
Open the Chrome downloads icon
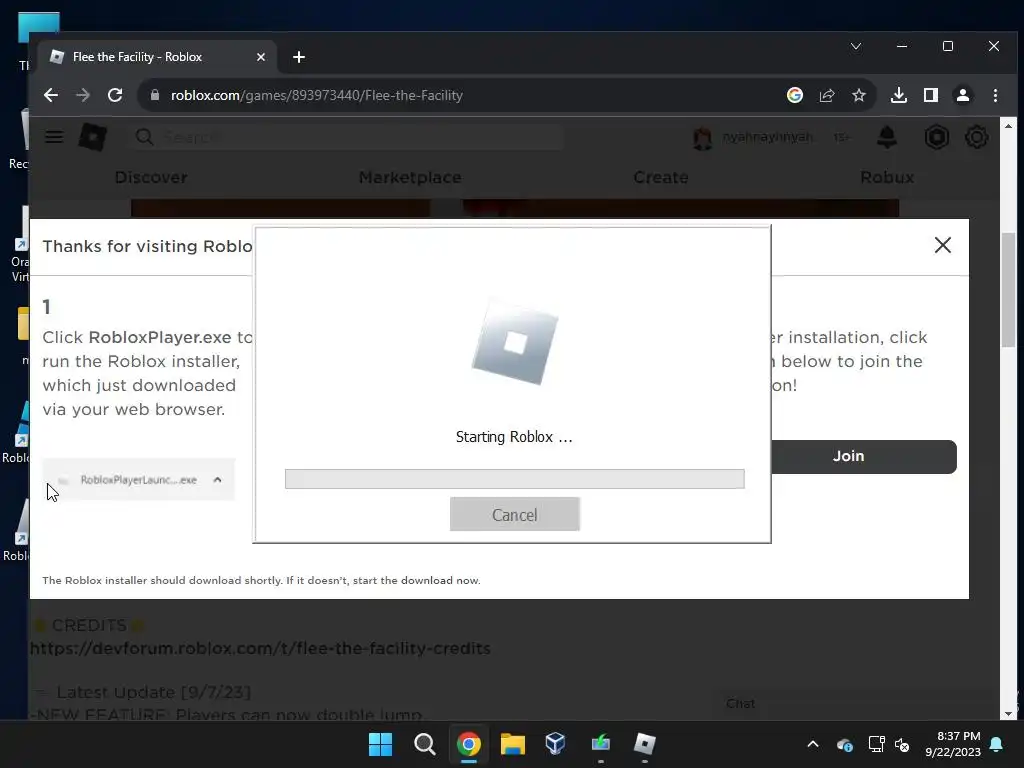899,95
